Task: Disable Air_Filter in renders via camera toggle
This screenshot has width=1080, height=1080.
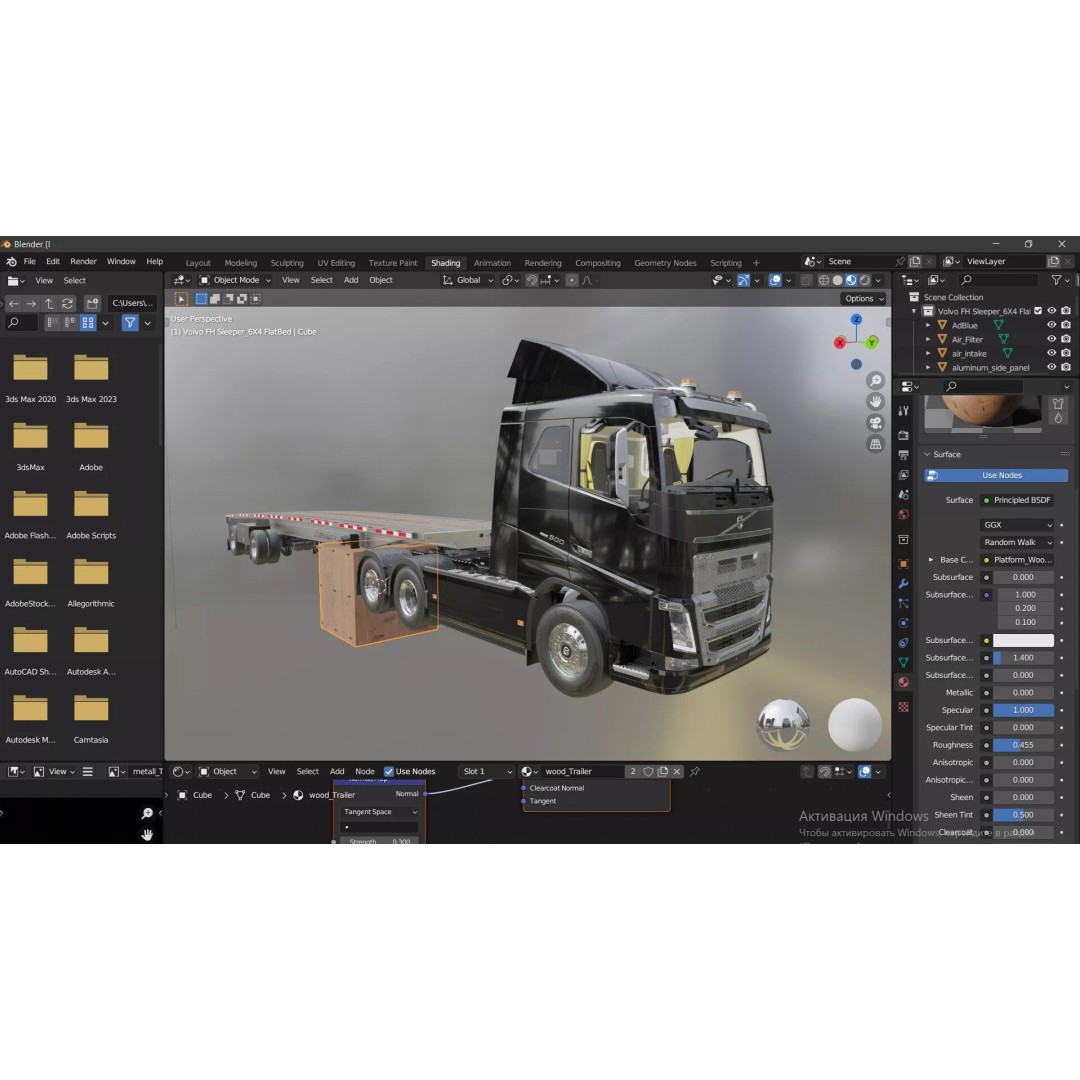Action: coord(1066,339)
